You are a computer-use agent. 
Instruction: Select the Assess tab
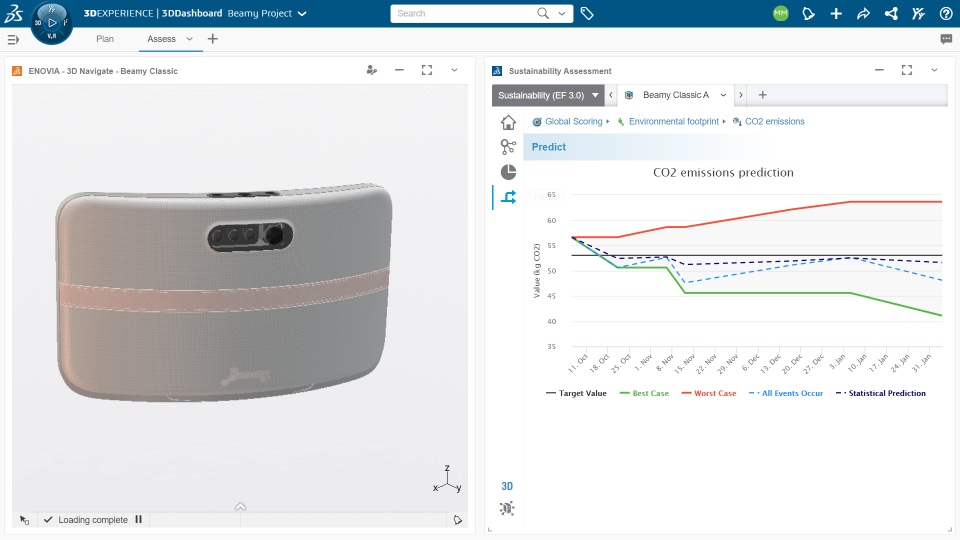click(x=161, y=39)
